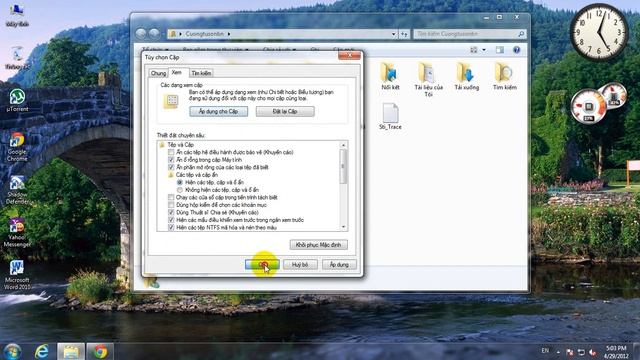The height and width of the screenshot is (360, 640).
Task: Click the 'Áp dụng cho Cặp' button
Action: [218, 111]
